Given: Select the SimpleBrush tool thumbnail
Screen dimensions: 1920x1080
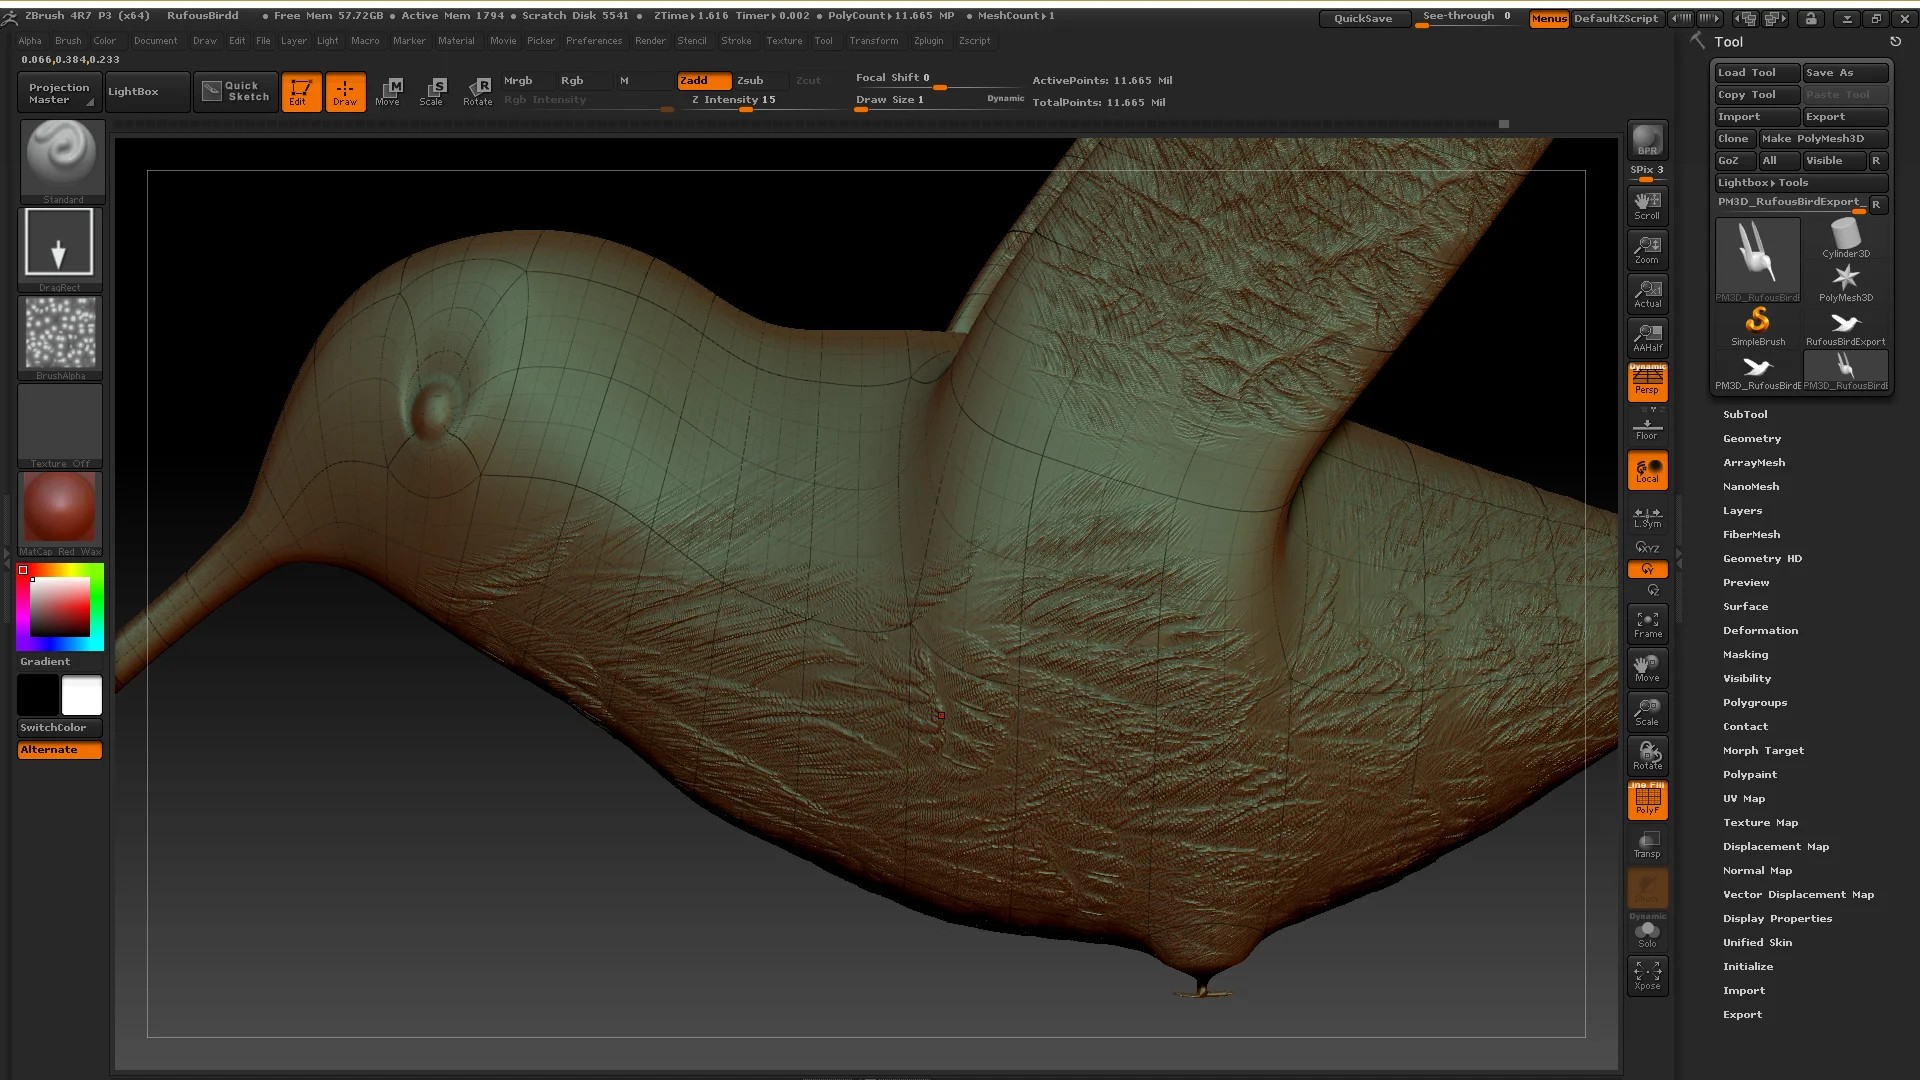Looking at the screenshot, I should [1757, 326].
